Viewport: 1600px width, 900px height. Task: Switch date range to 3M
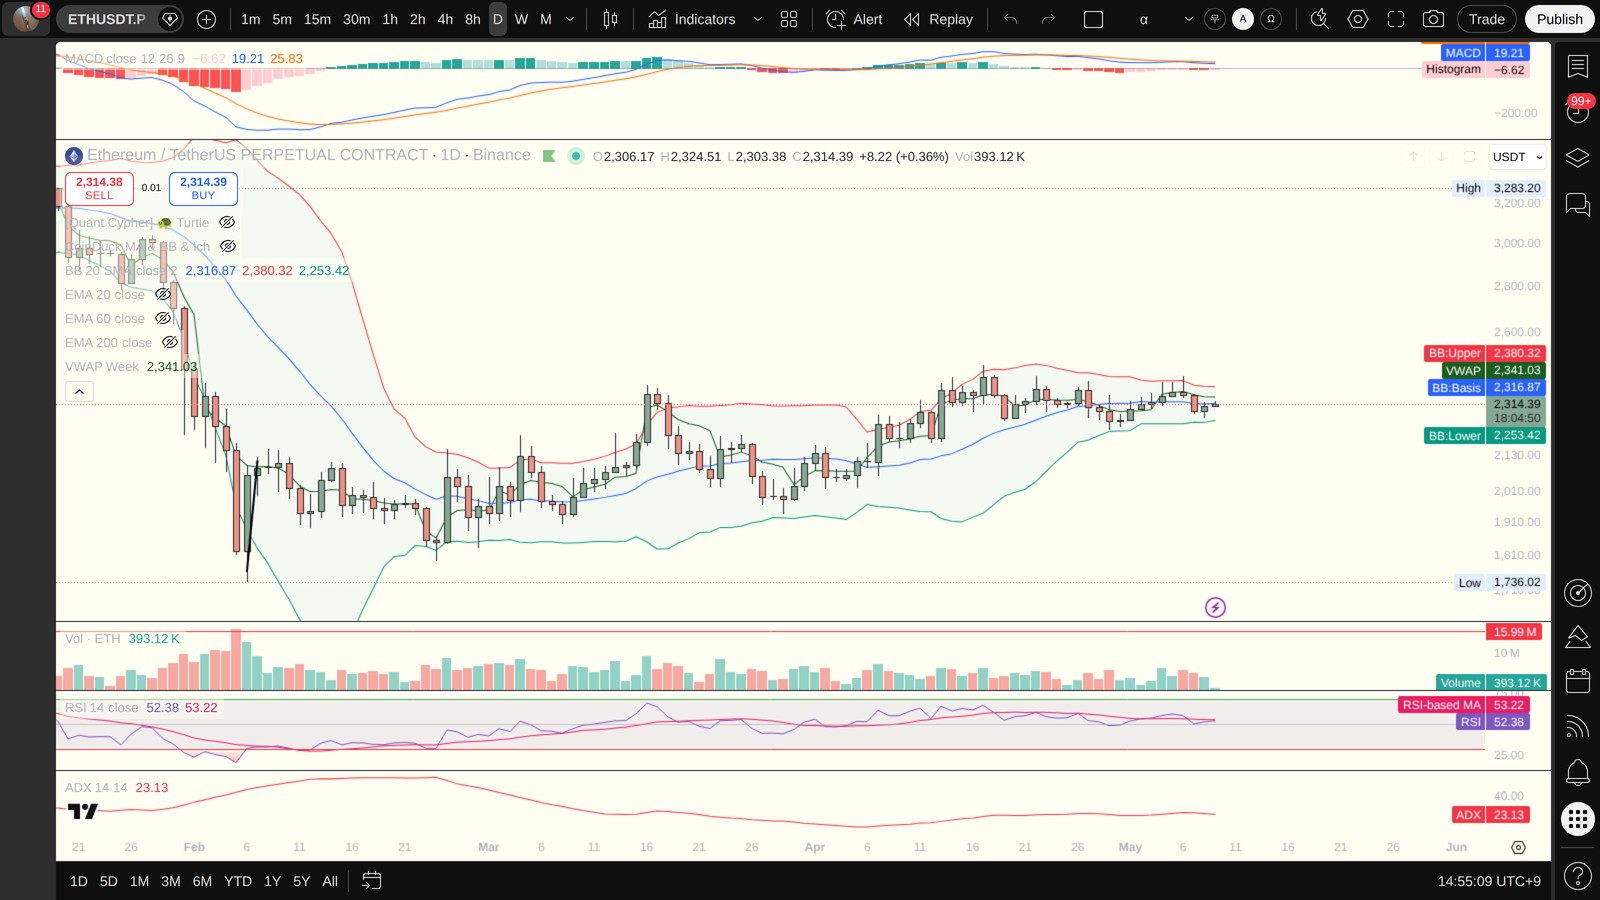pyautogui.click(x=171, y=881)
